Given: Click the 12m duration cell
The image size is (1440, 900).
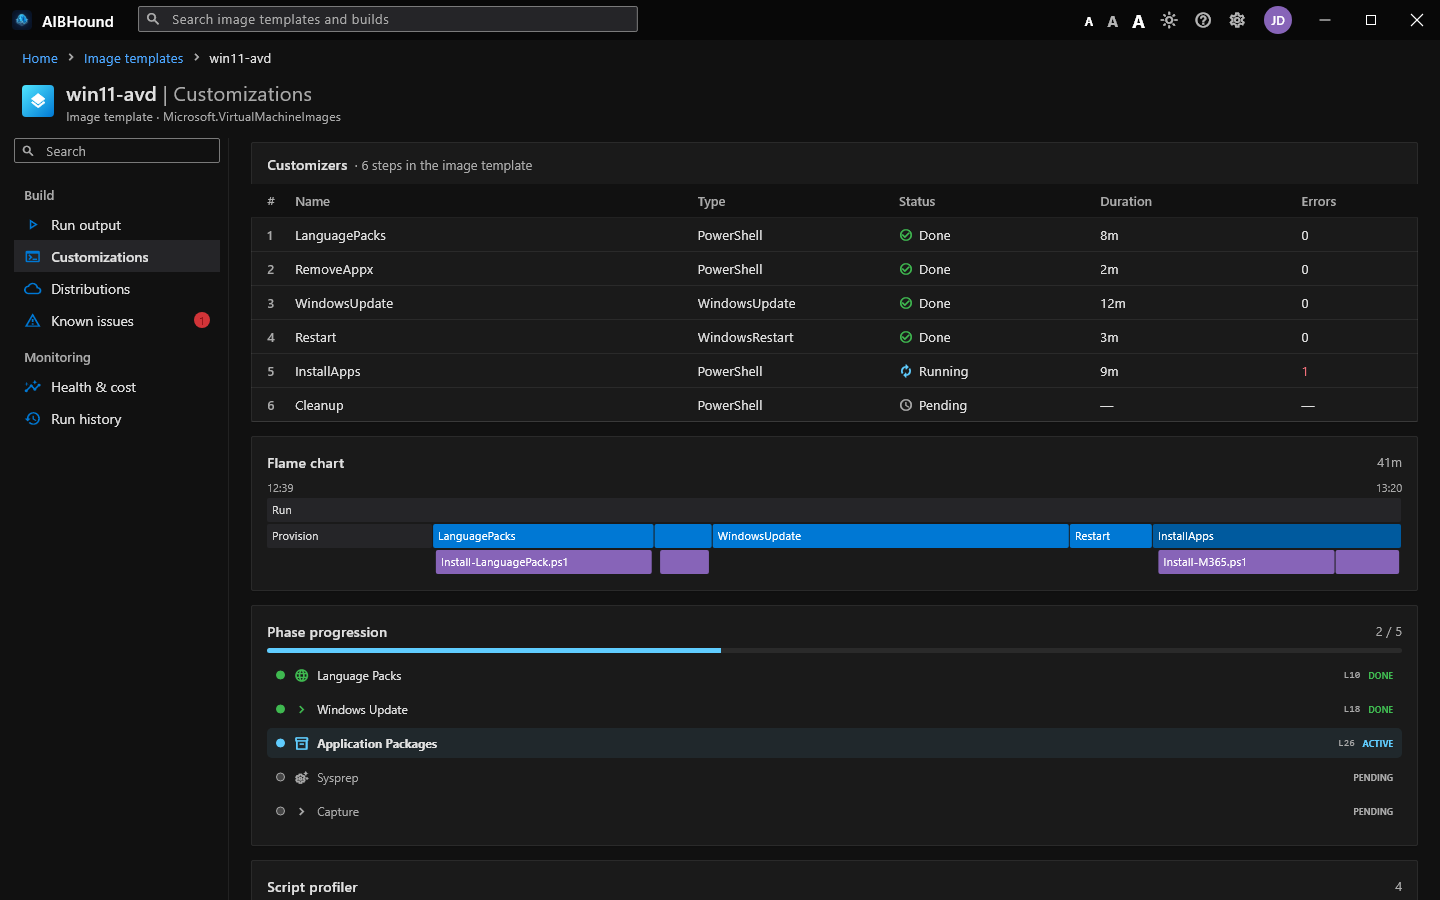Looking at the screenshot, I should tap(1113, 303).
